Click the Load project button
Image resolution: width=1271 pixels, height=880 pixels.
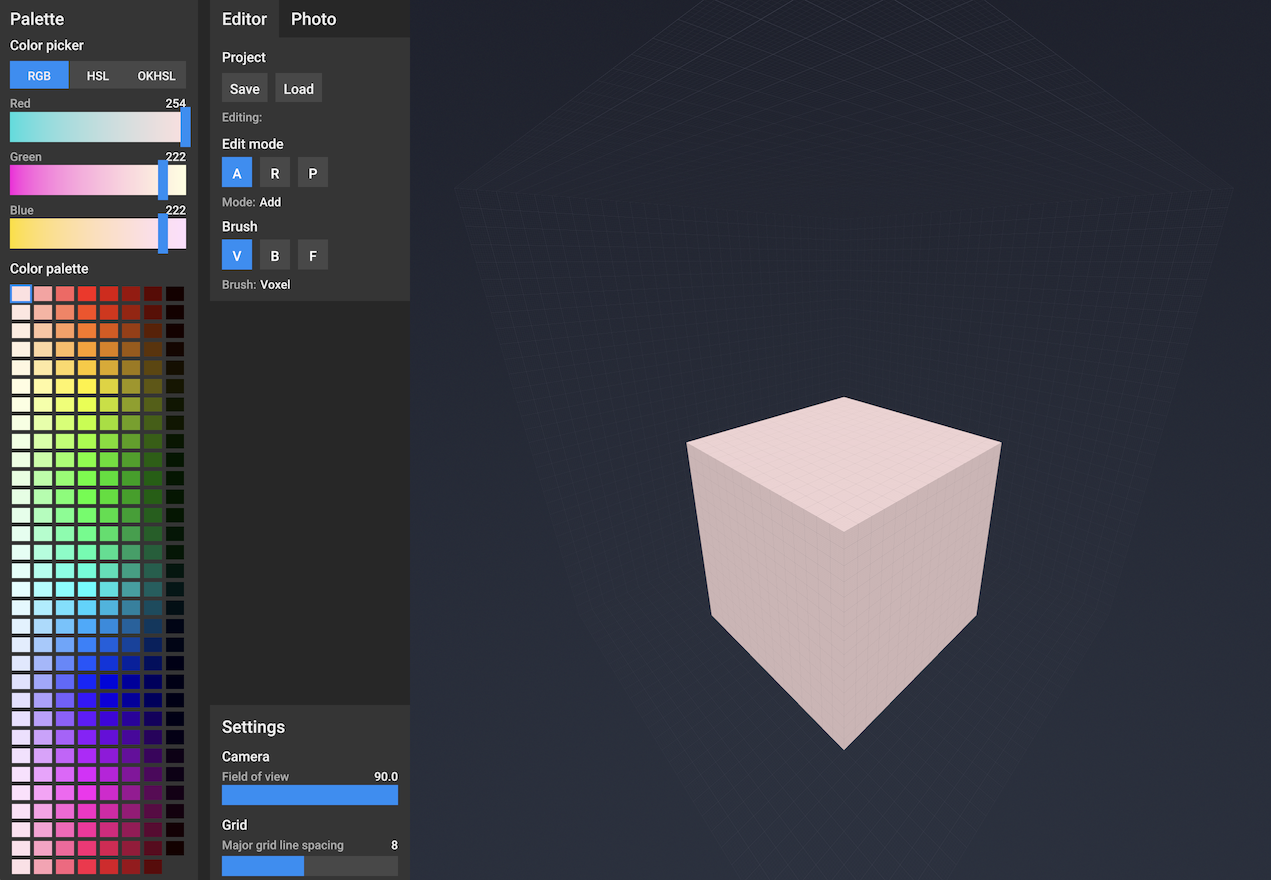coord(298,89)
